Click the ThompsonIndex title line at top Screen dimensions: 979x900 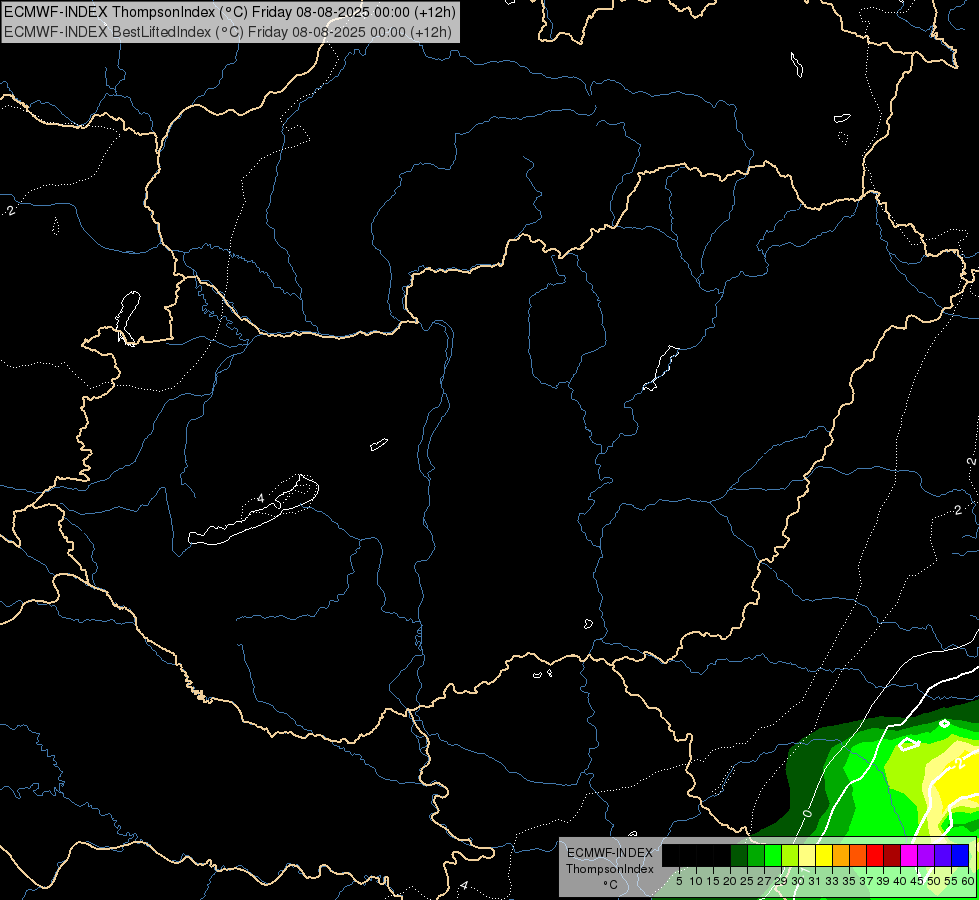230,12
